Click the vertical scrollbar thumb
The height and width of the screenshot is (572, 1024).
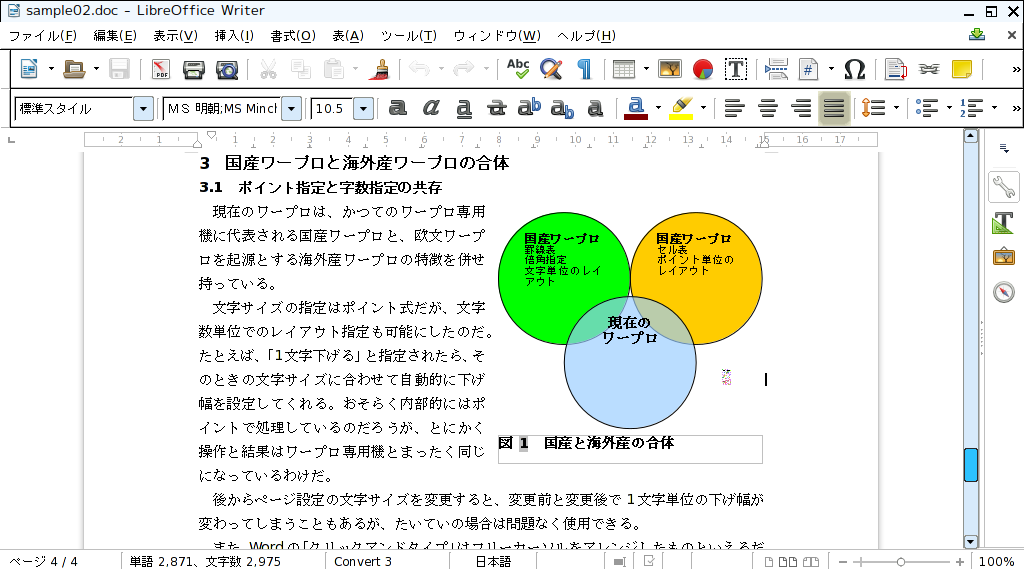tap(970, 464)
